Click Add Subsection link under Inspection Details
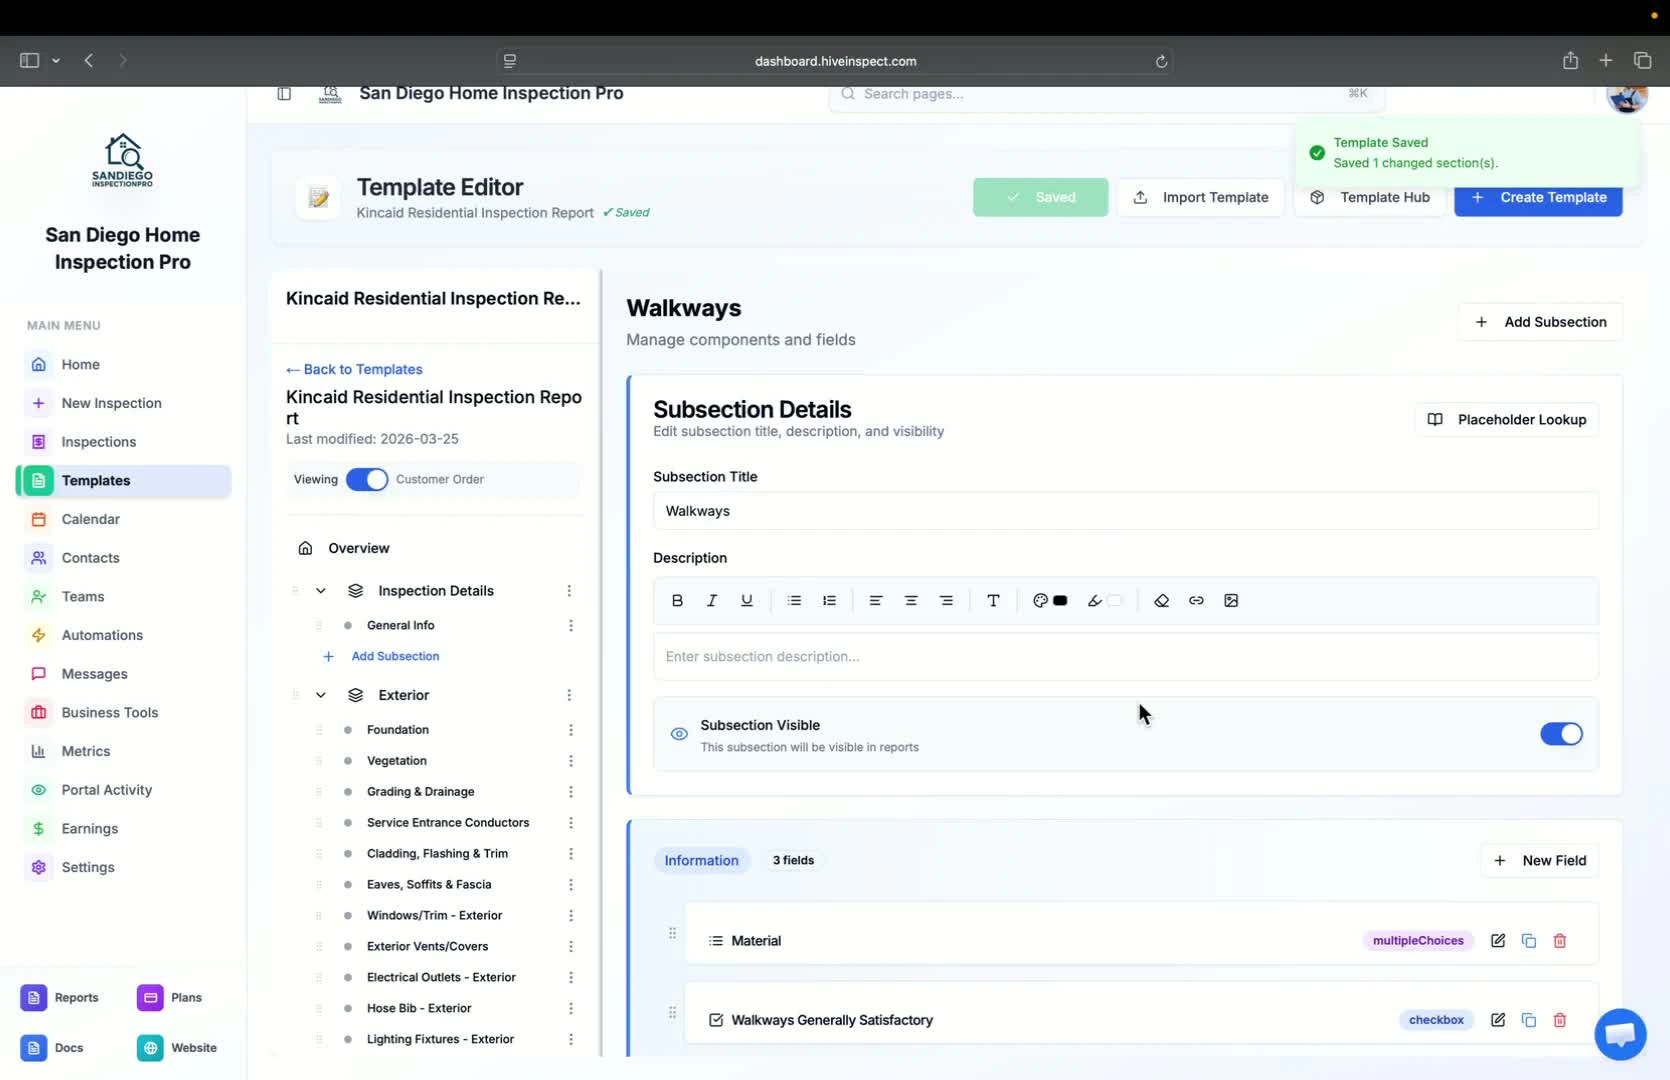Image resolution: width=1670 pixels, height=1080 pixels. [395, 657]
